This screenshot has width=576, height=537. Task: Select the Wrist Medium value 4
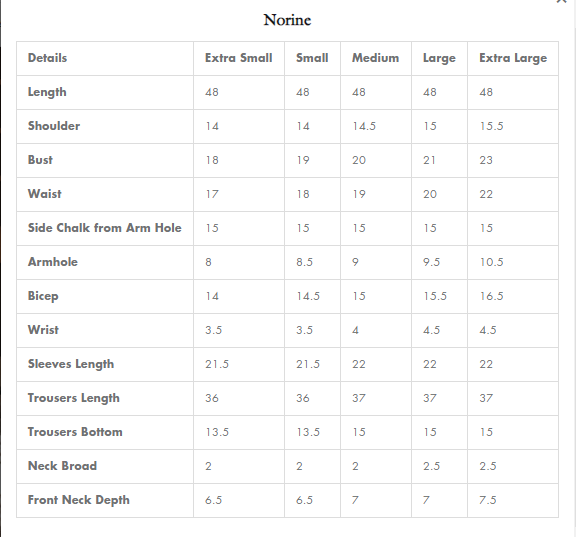point(355,330)
